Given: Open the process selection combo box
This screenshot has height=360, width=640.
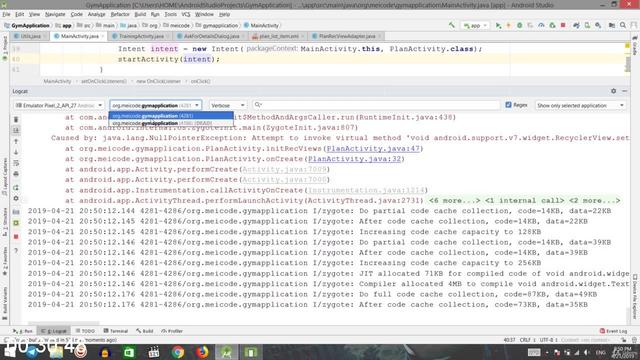Looking at the screenshot, I should 156,105.
